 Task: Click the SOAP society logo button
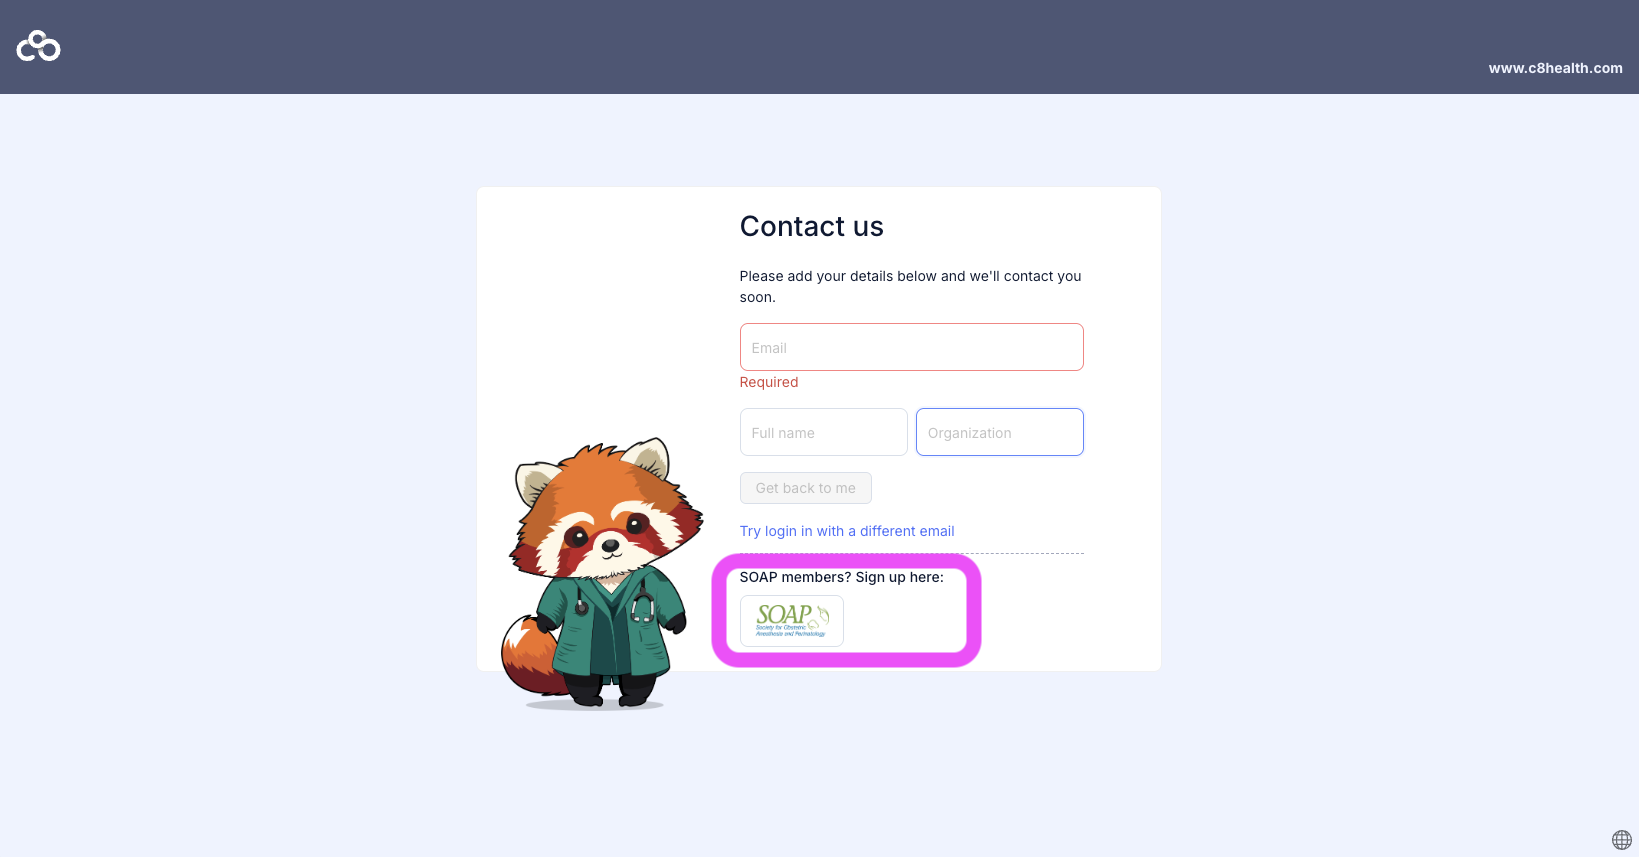coord(792,621)
